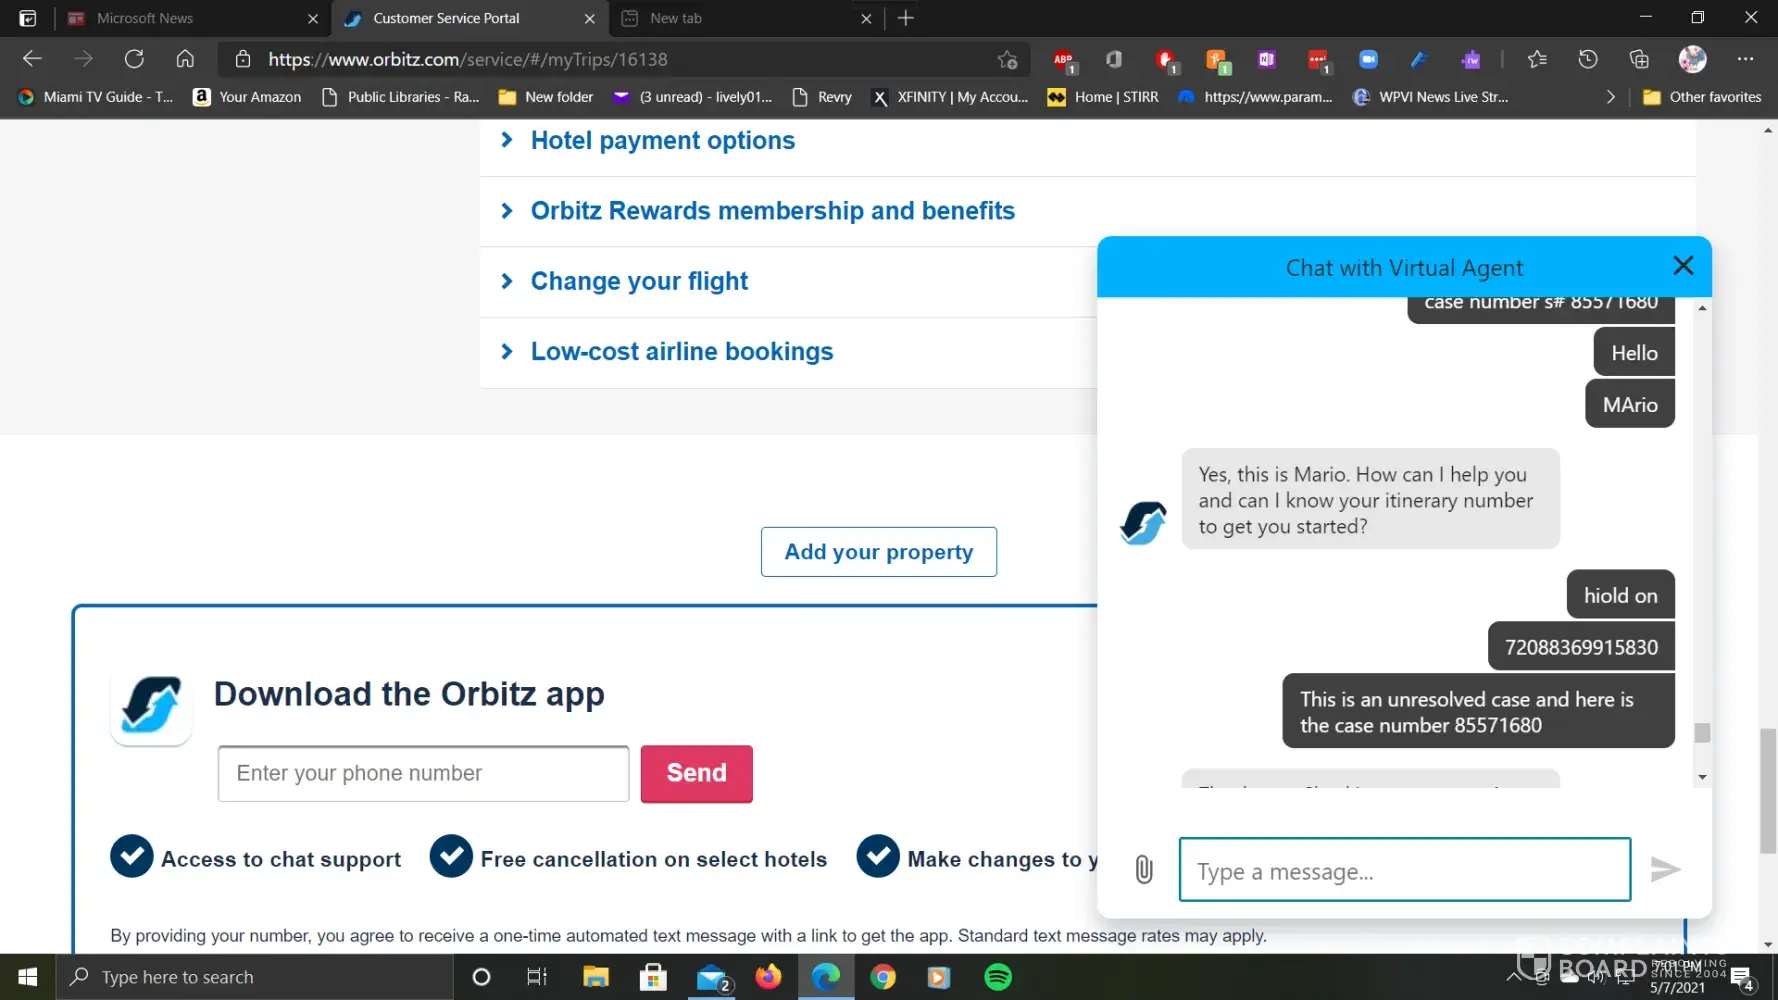Image resolution: width=1778 pixels, height=1000 pixels.
Task: Open the Office extension
Action: tap(1114, 60)
